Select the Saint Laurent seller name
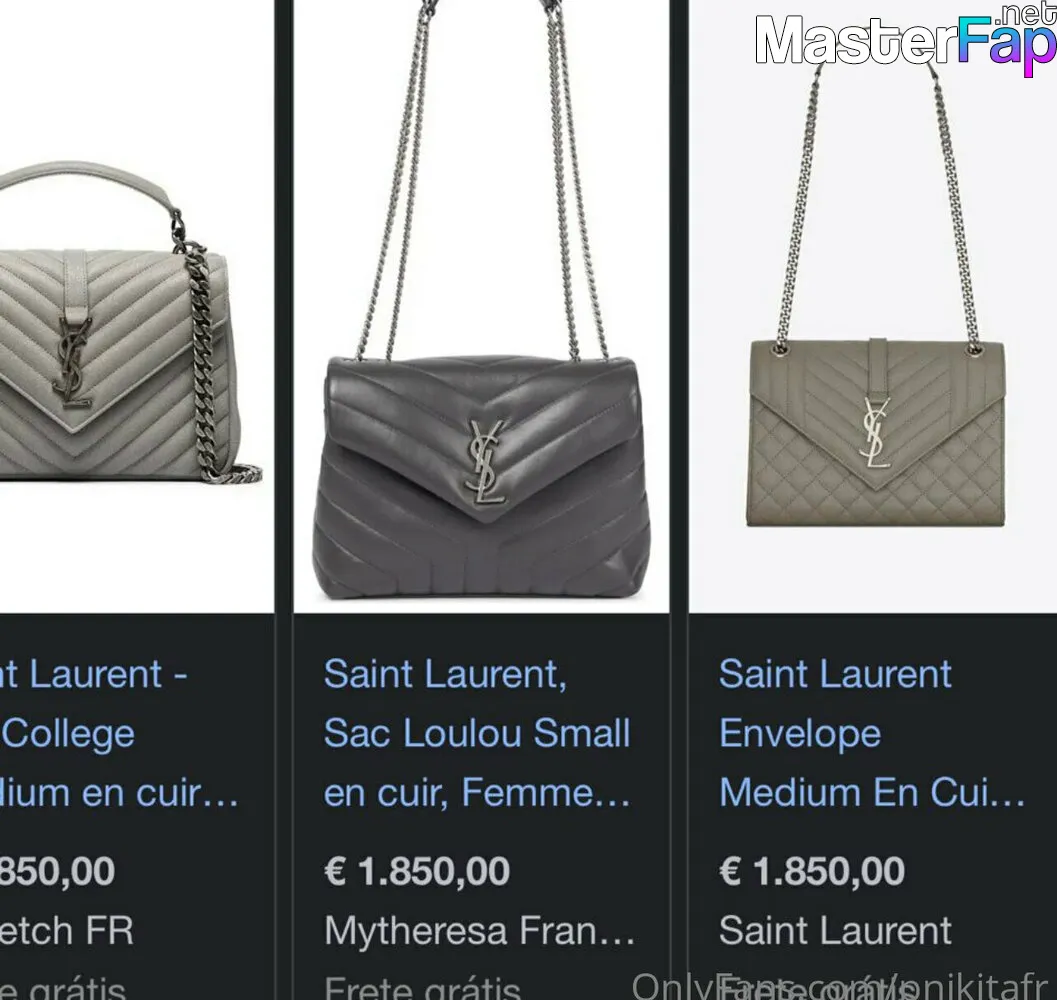The image size is (1057, 1000). click(x=835, y=931)
